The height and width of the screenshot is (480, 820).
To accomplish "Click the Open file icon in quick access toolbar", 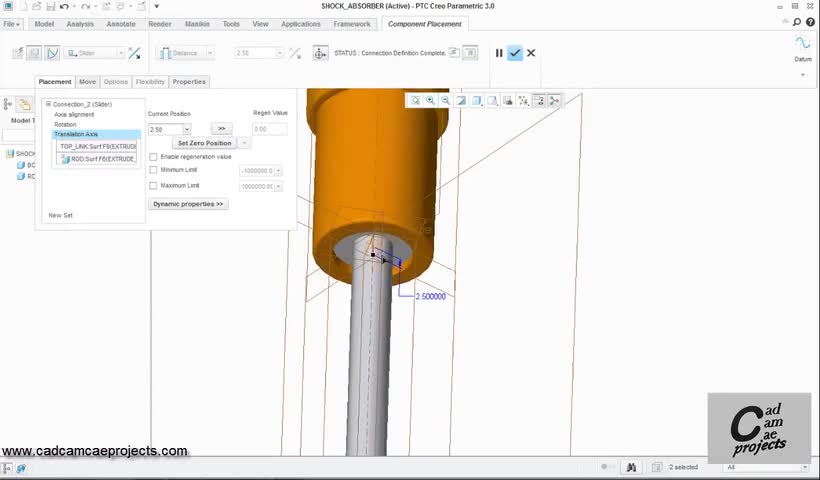I will tap(37, 7).
